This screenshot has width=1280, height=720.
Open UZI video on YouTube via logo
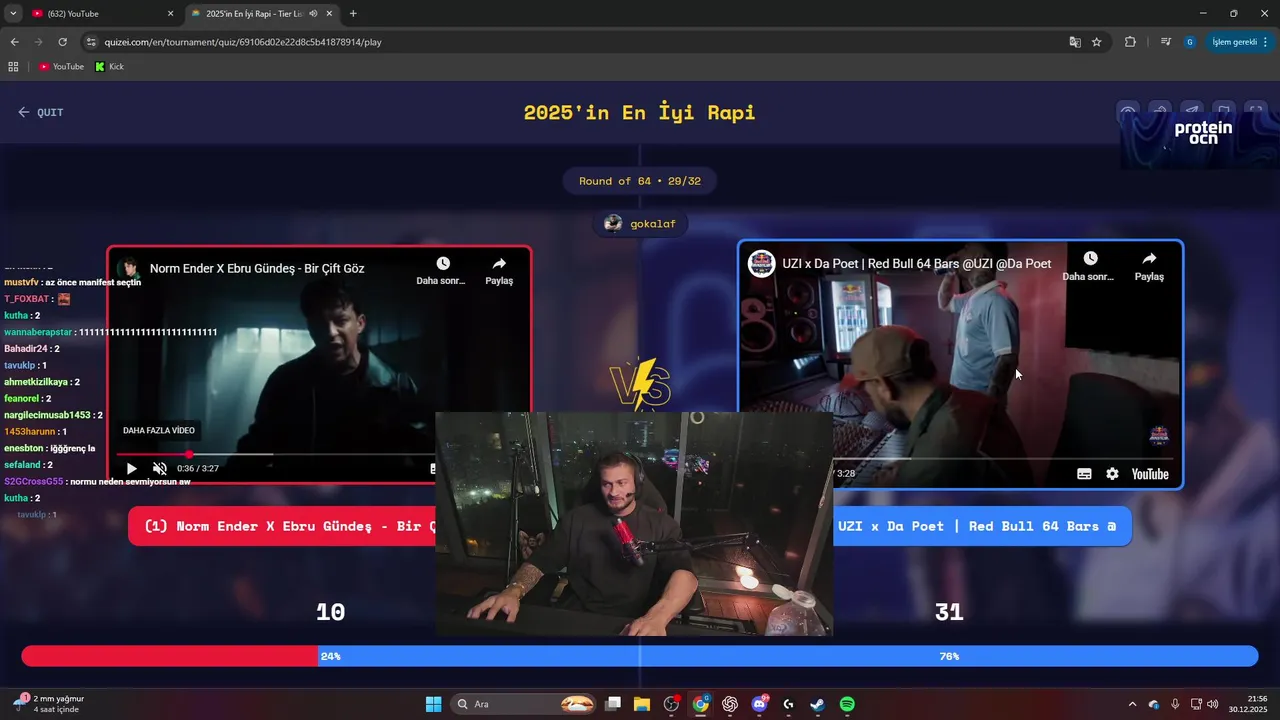pyautogui.click(x=1150, y=474)
